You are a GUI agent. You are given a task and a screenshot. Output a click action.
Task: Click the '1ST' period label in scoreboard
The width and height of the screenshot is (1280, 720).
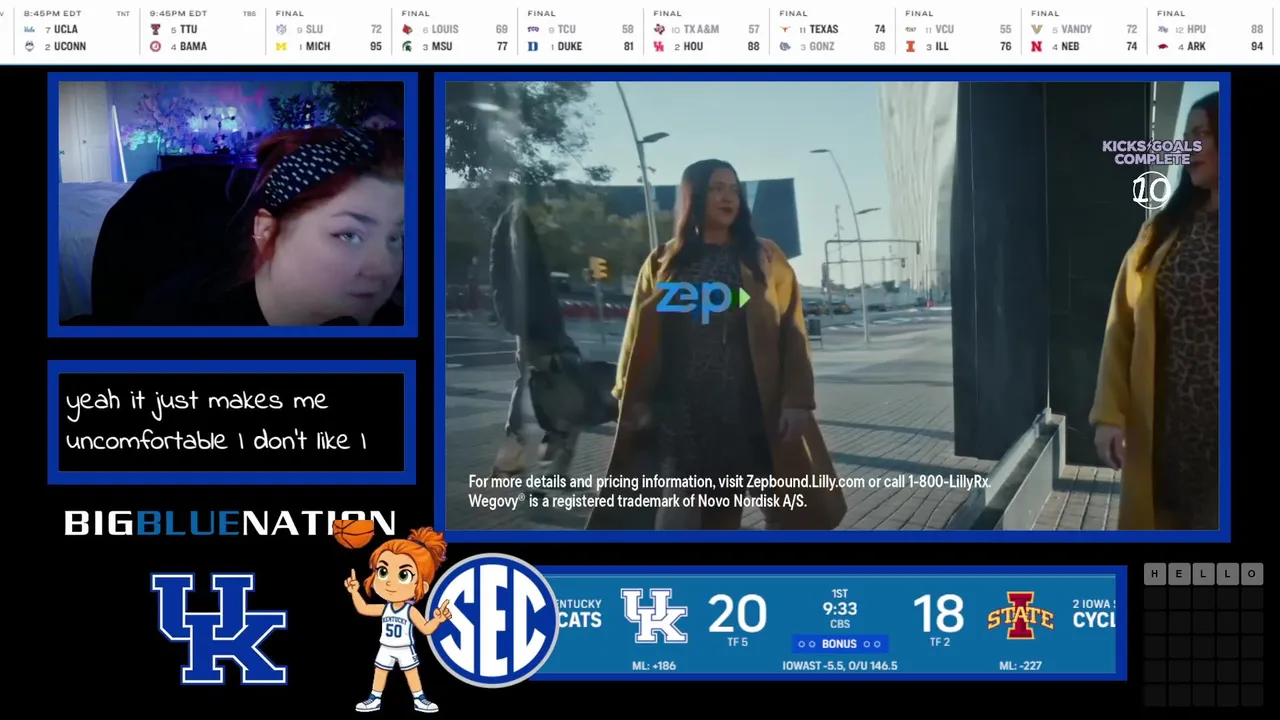[x=840, y=594]
